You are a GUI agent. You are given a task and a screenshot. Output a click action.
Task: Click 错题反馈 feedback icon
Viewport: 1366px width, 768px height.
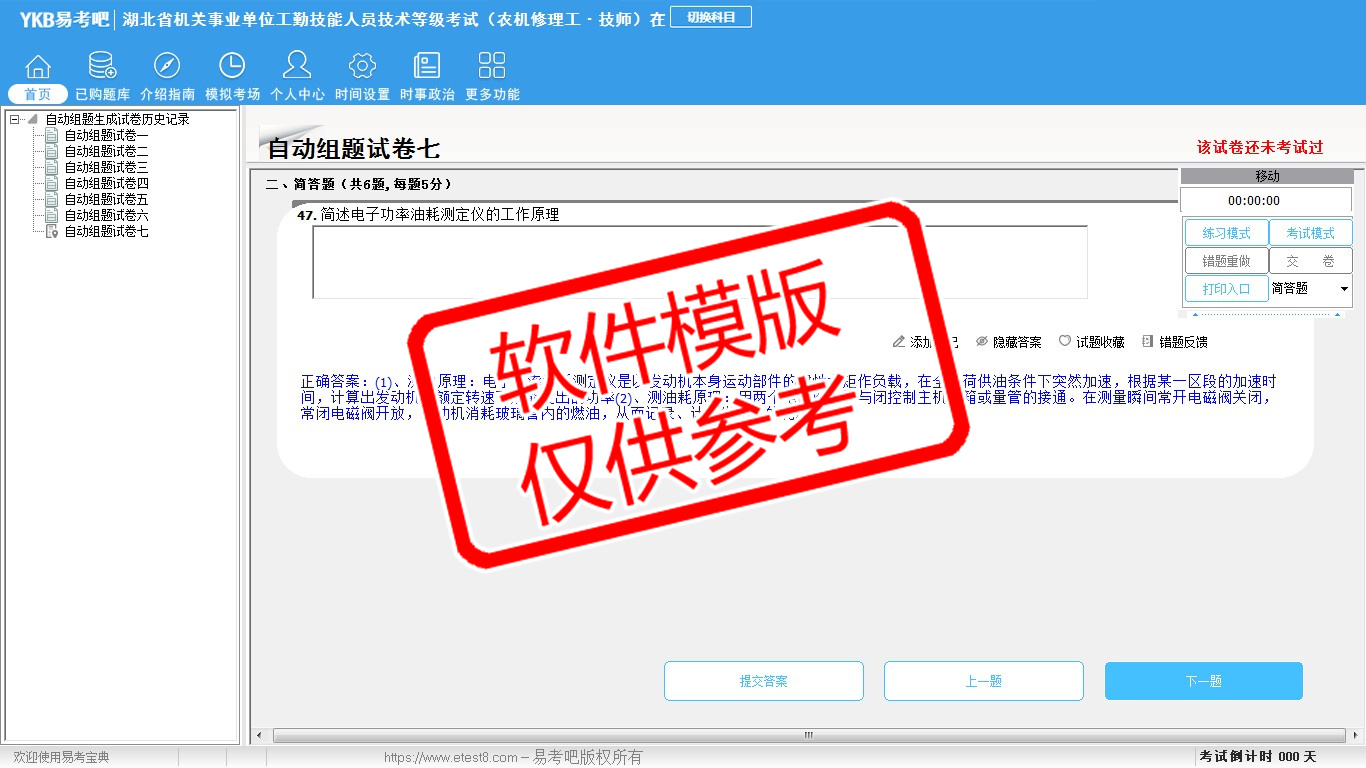[x=1148, y=342]
